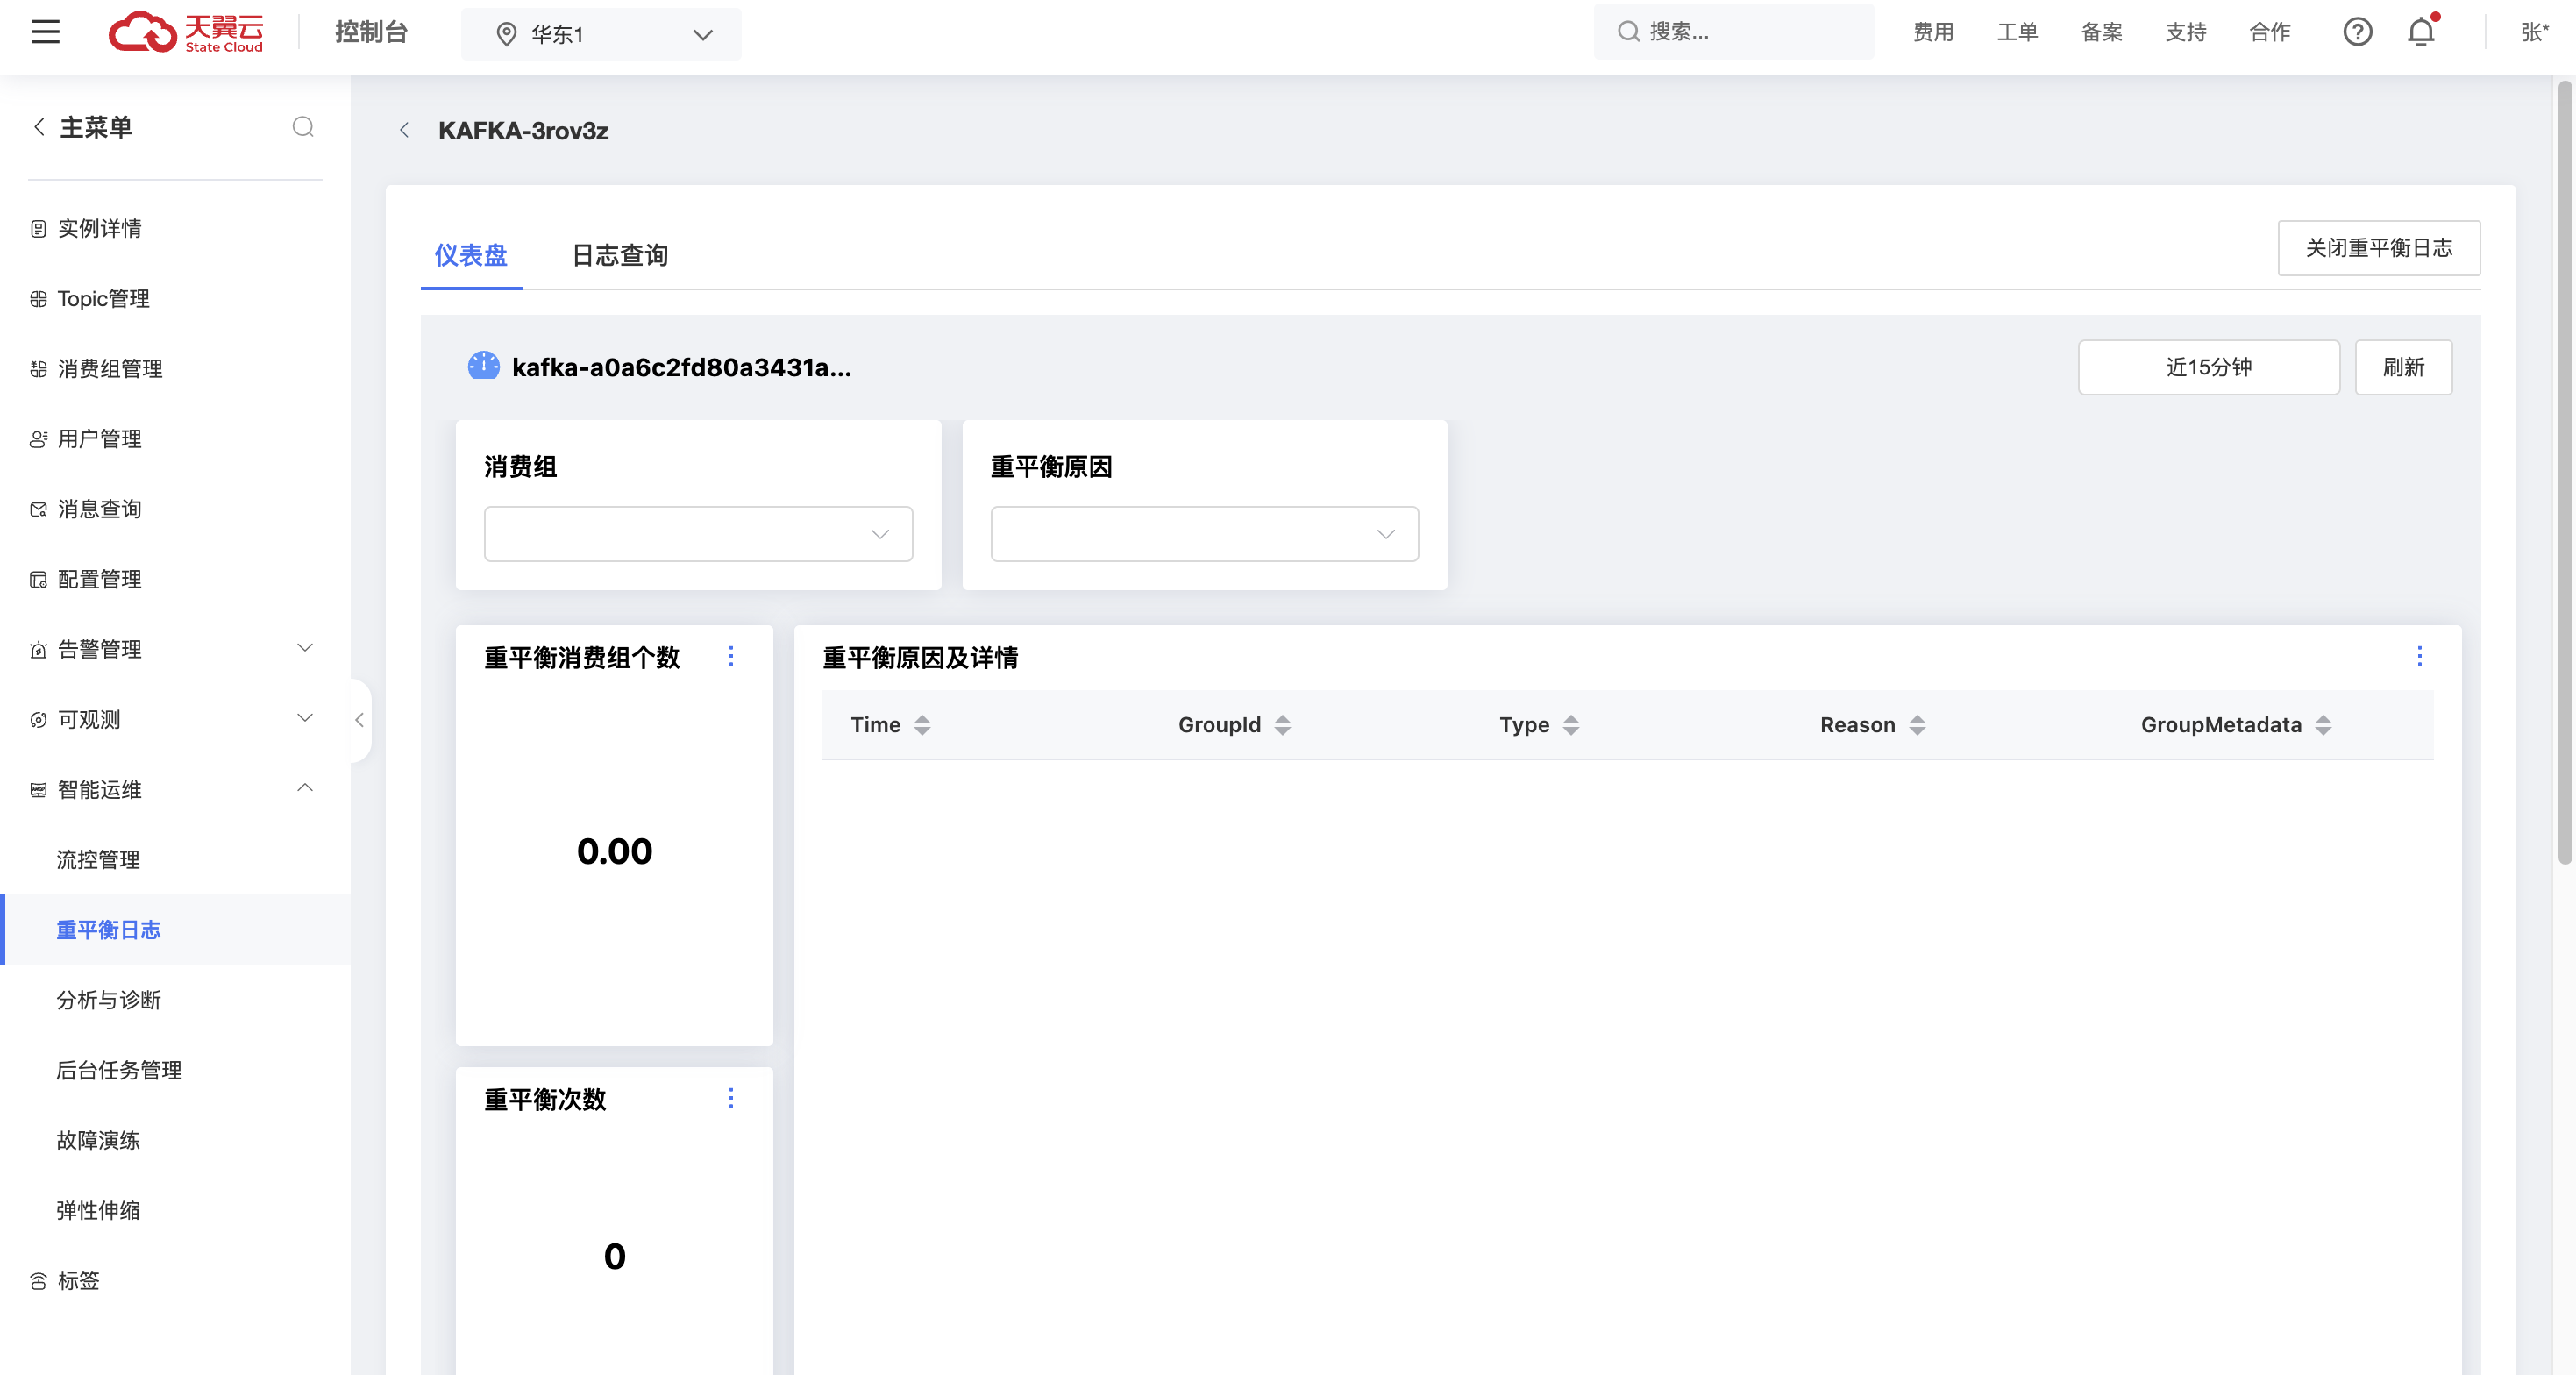Click the page vertical scrollbar

tap(2565, 473)
